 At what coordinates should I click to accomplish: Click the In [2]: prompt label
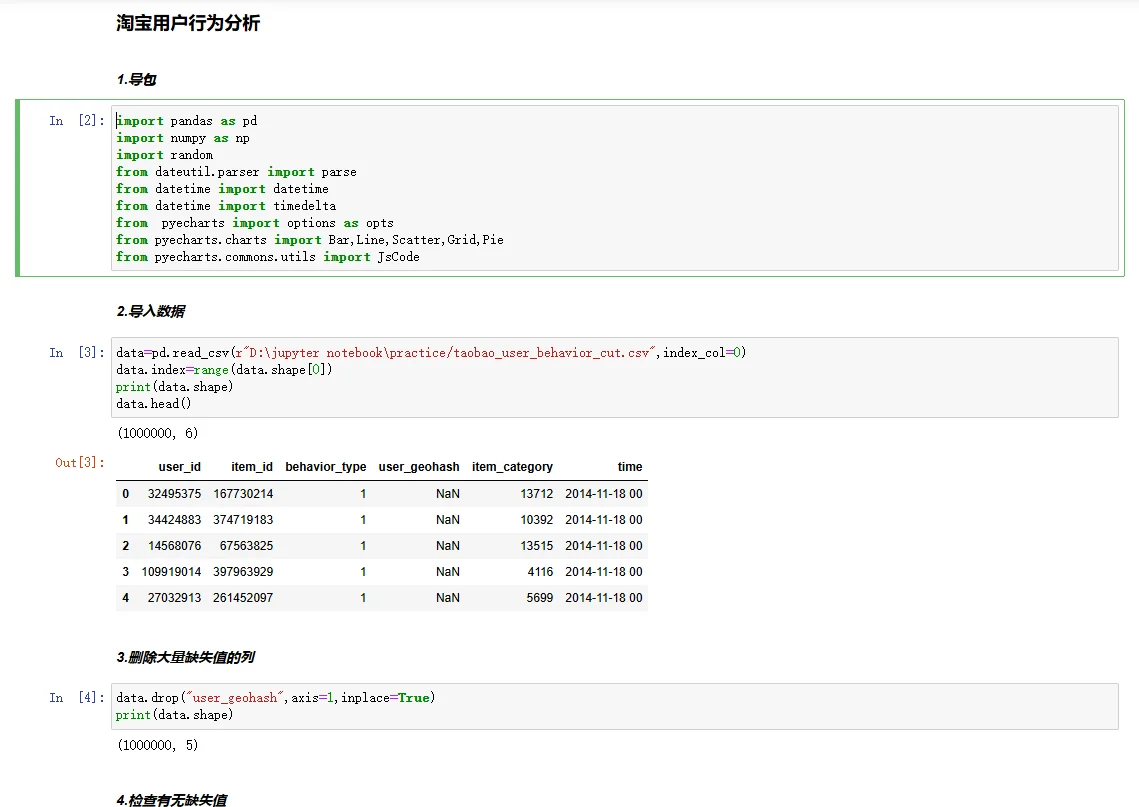click(x=77, y=121)
